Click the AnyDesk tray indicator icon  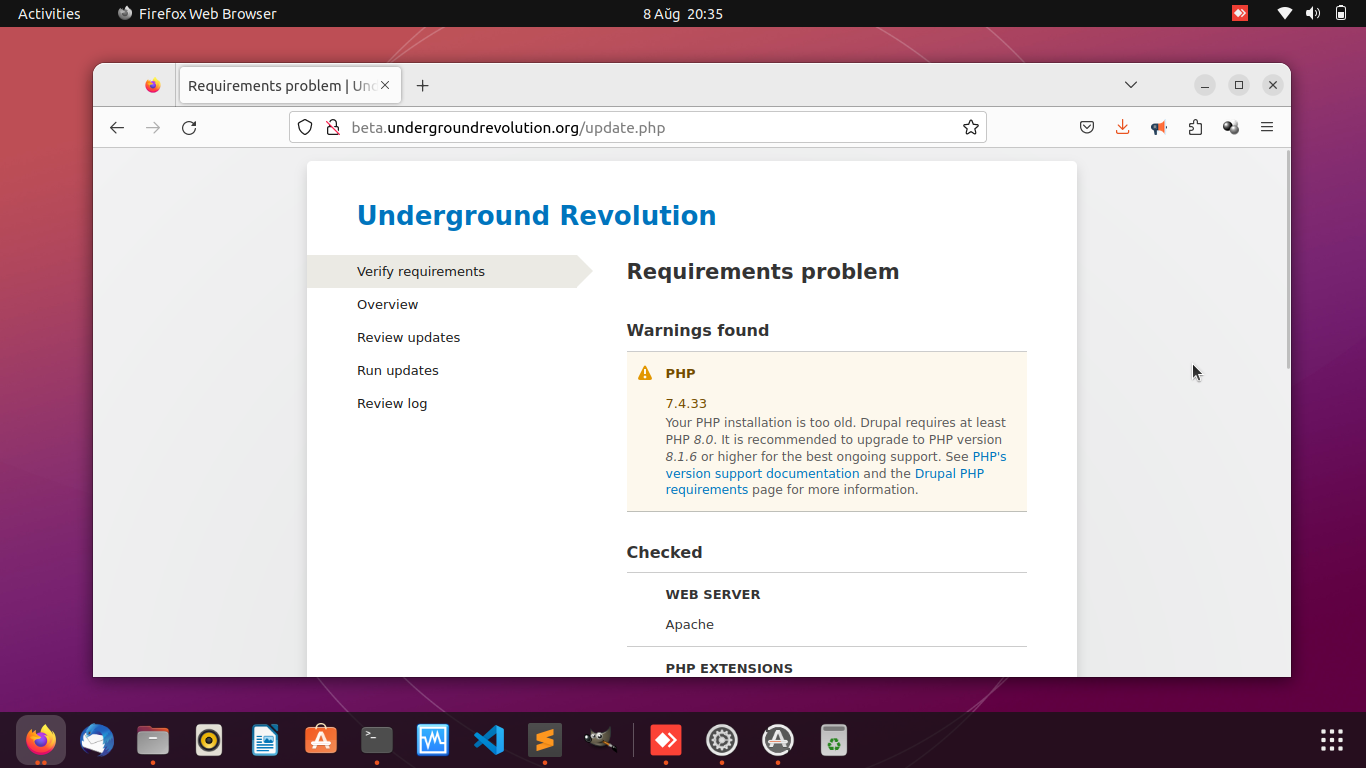pos(1240,13)
